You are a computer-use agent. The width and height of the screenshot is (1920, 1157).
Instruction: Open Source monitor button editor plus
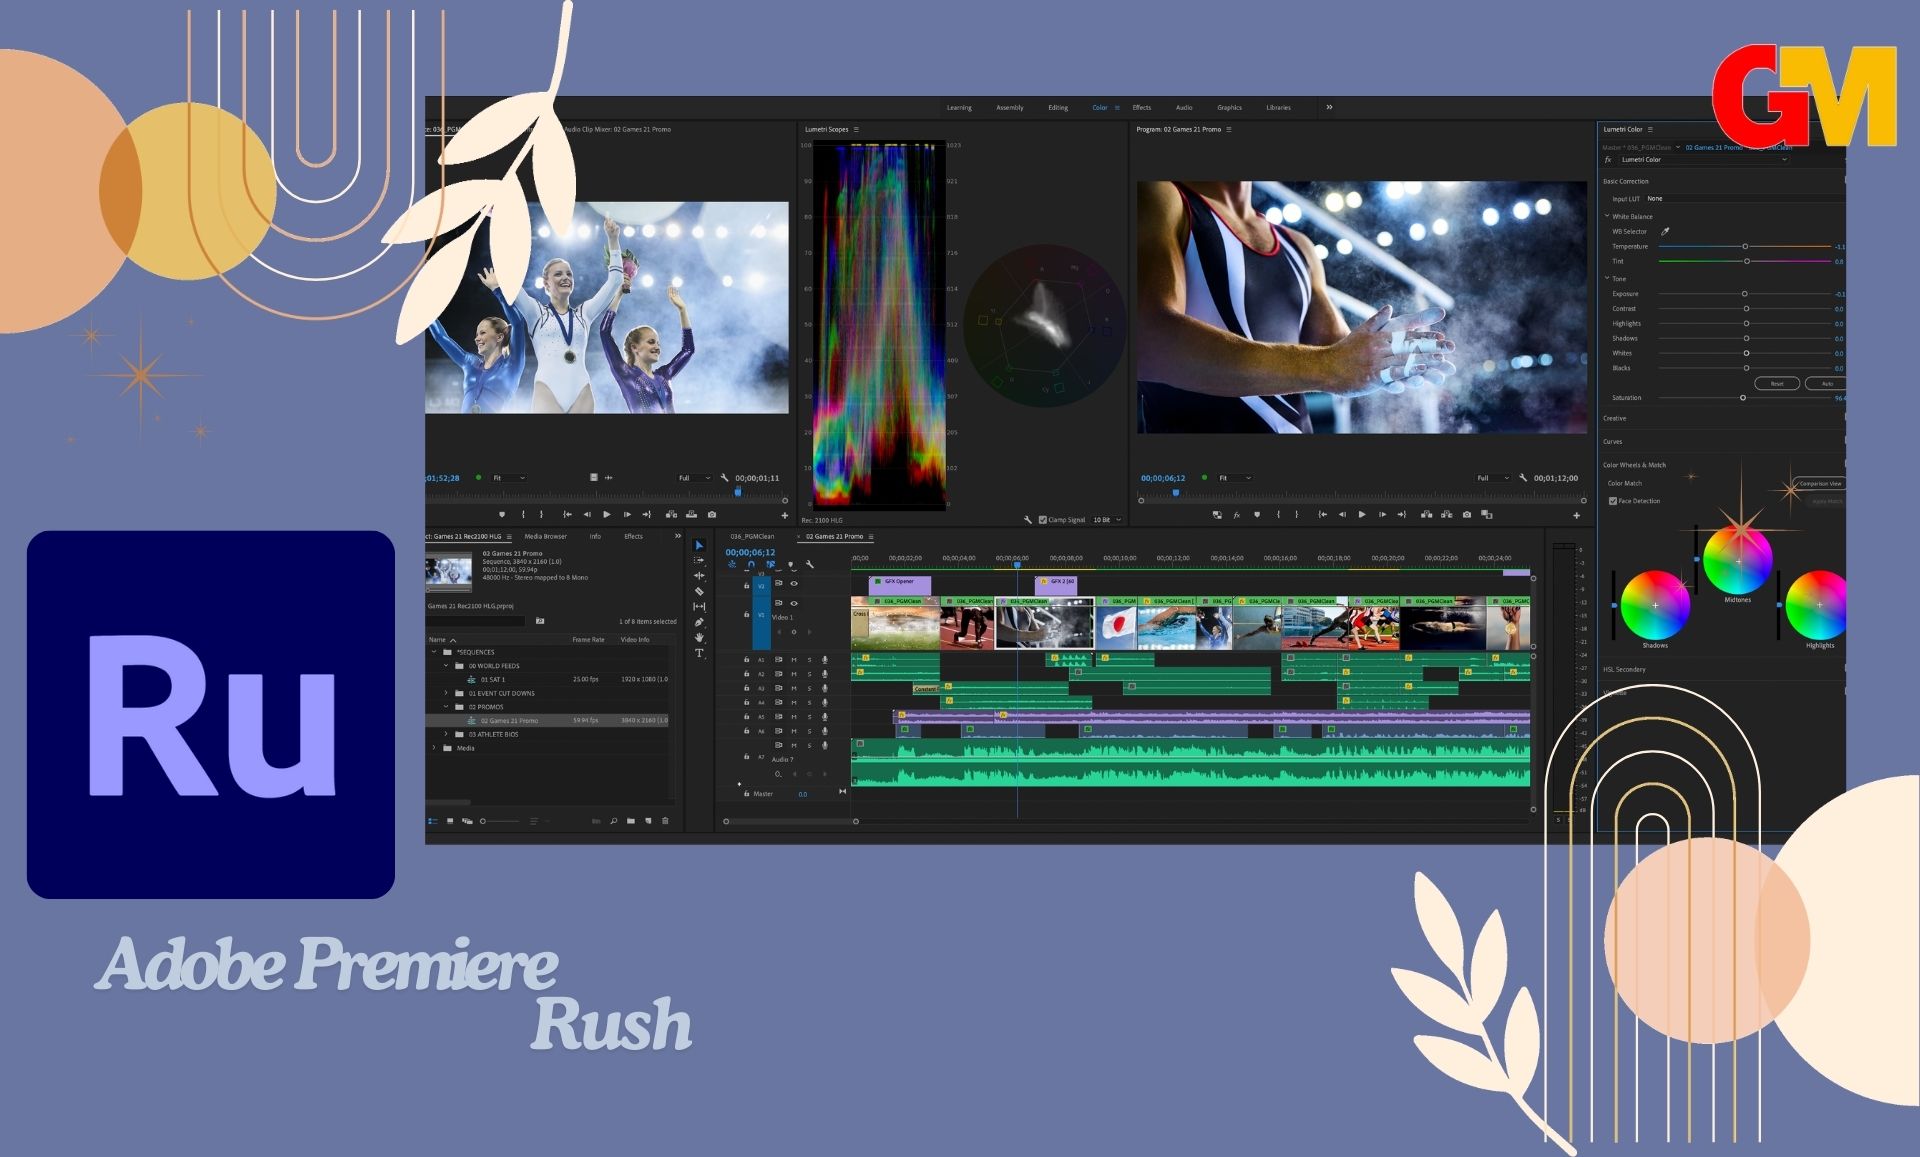tap(785, 516)
